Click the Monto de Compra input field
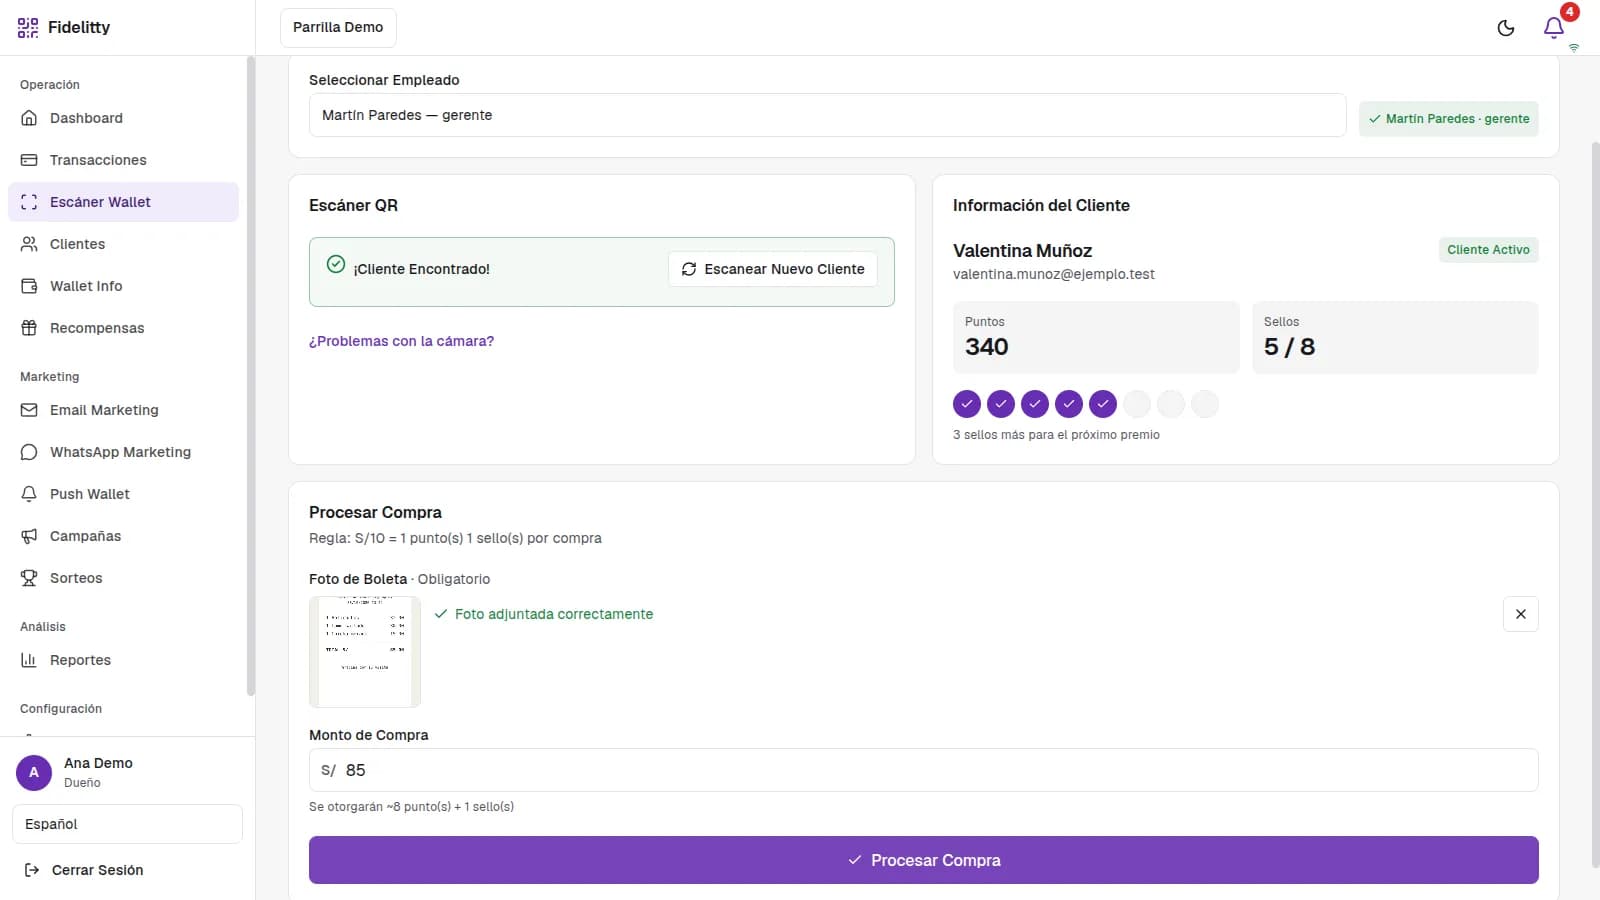 (923, 770)
